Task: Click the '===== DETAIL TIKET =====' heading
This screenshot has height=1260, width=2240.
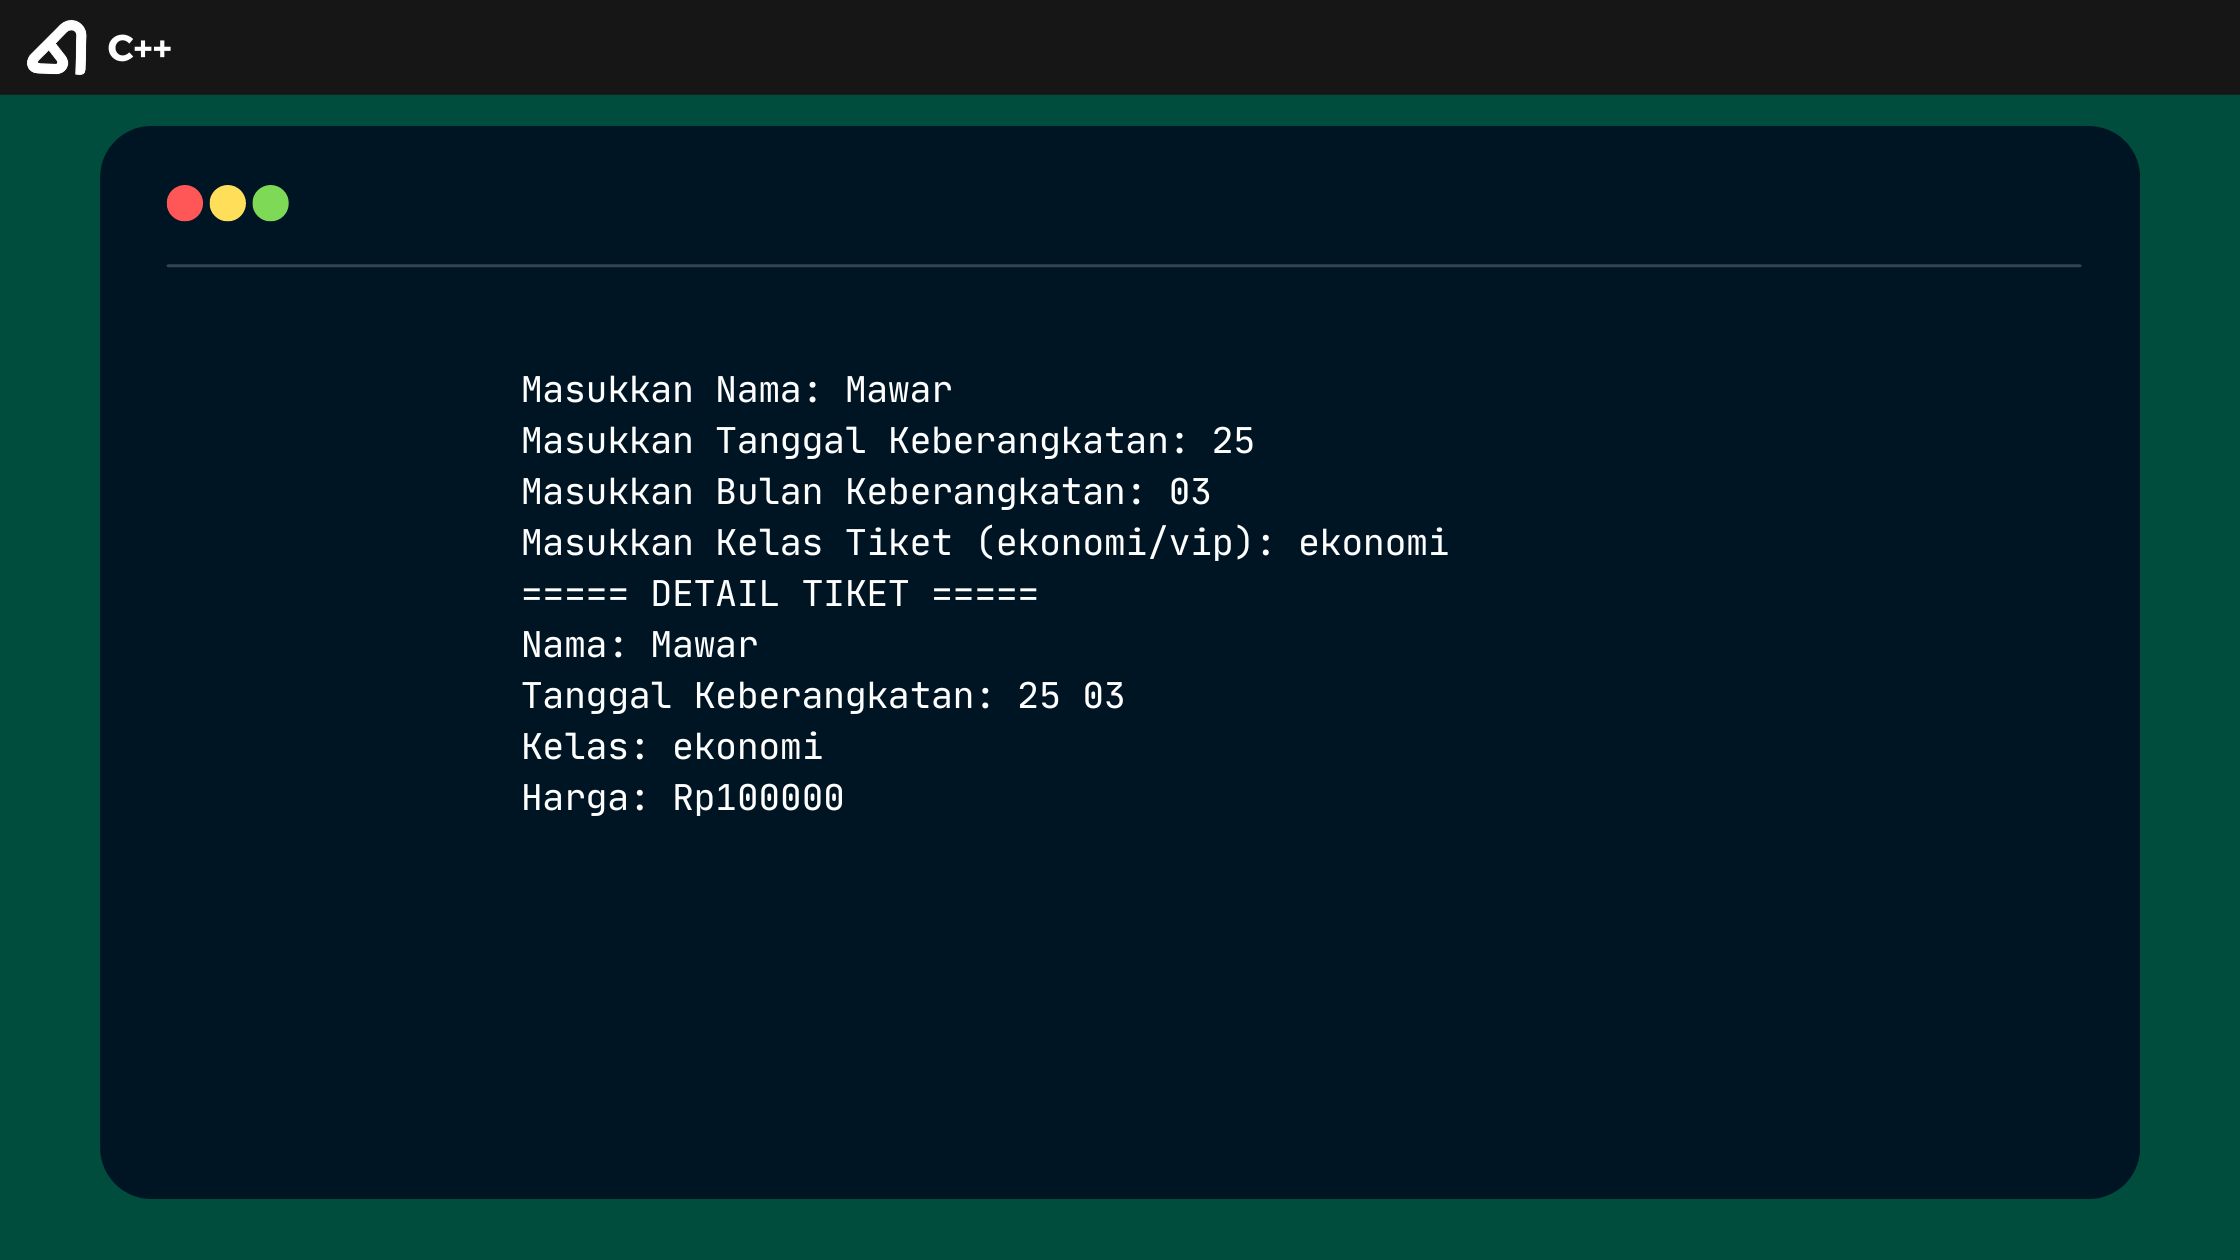Action: (x=780, y=594)
